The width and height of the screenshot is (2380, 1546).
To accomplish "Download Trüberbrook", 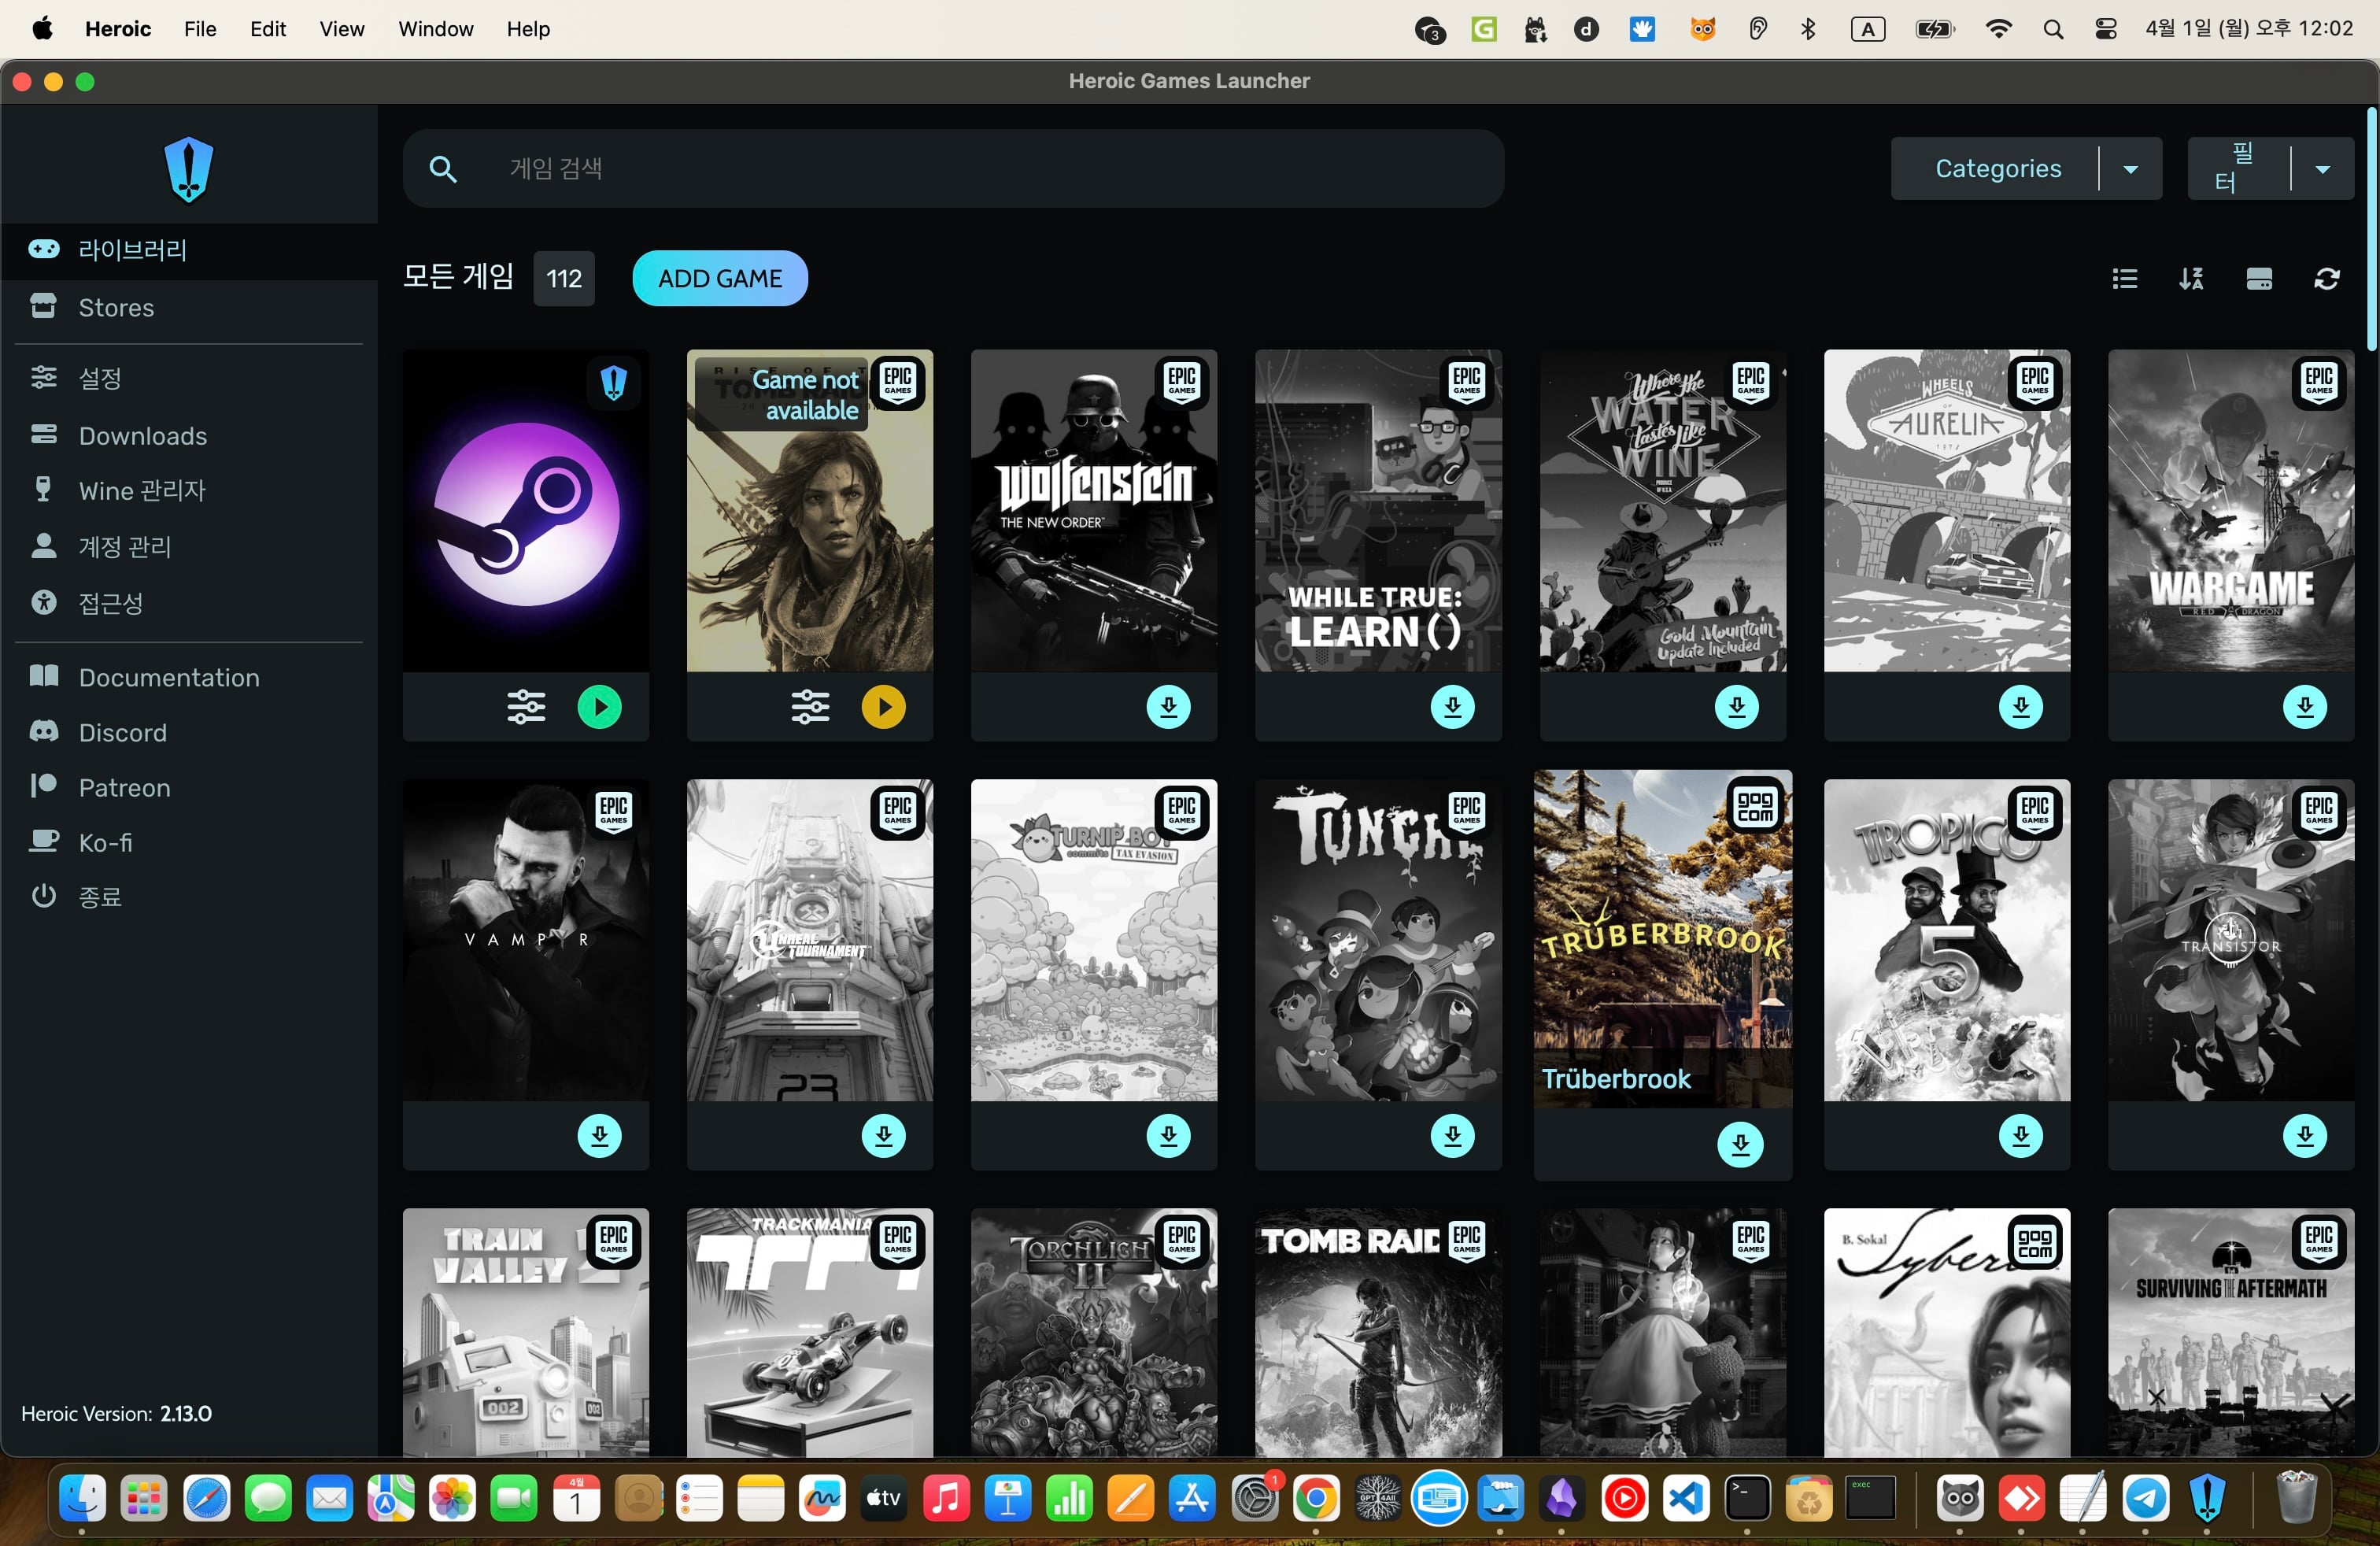I will click(1741, 1144).
